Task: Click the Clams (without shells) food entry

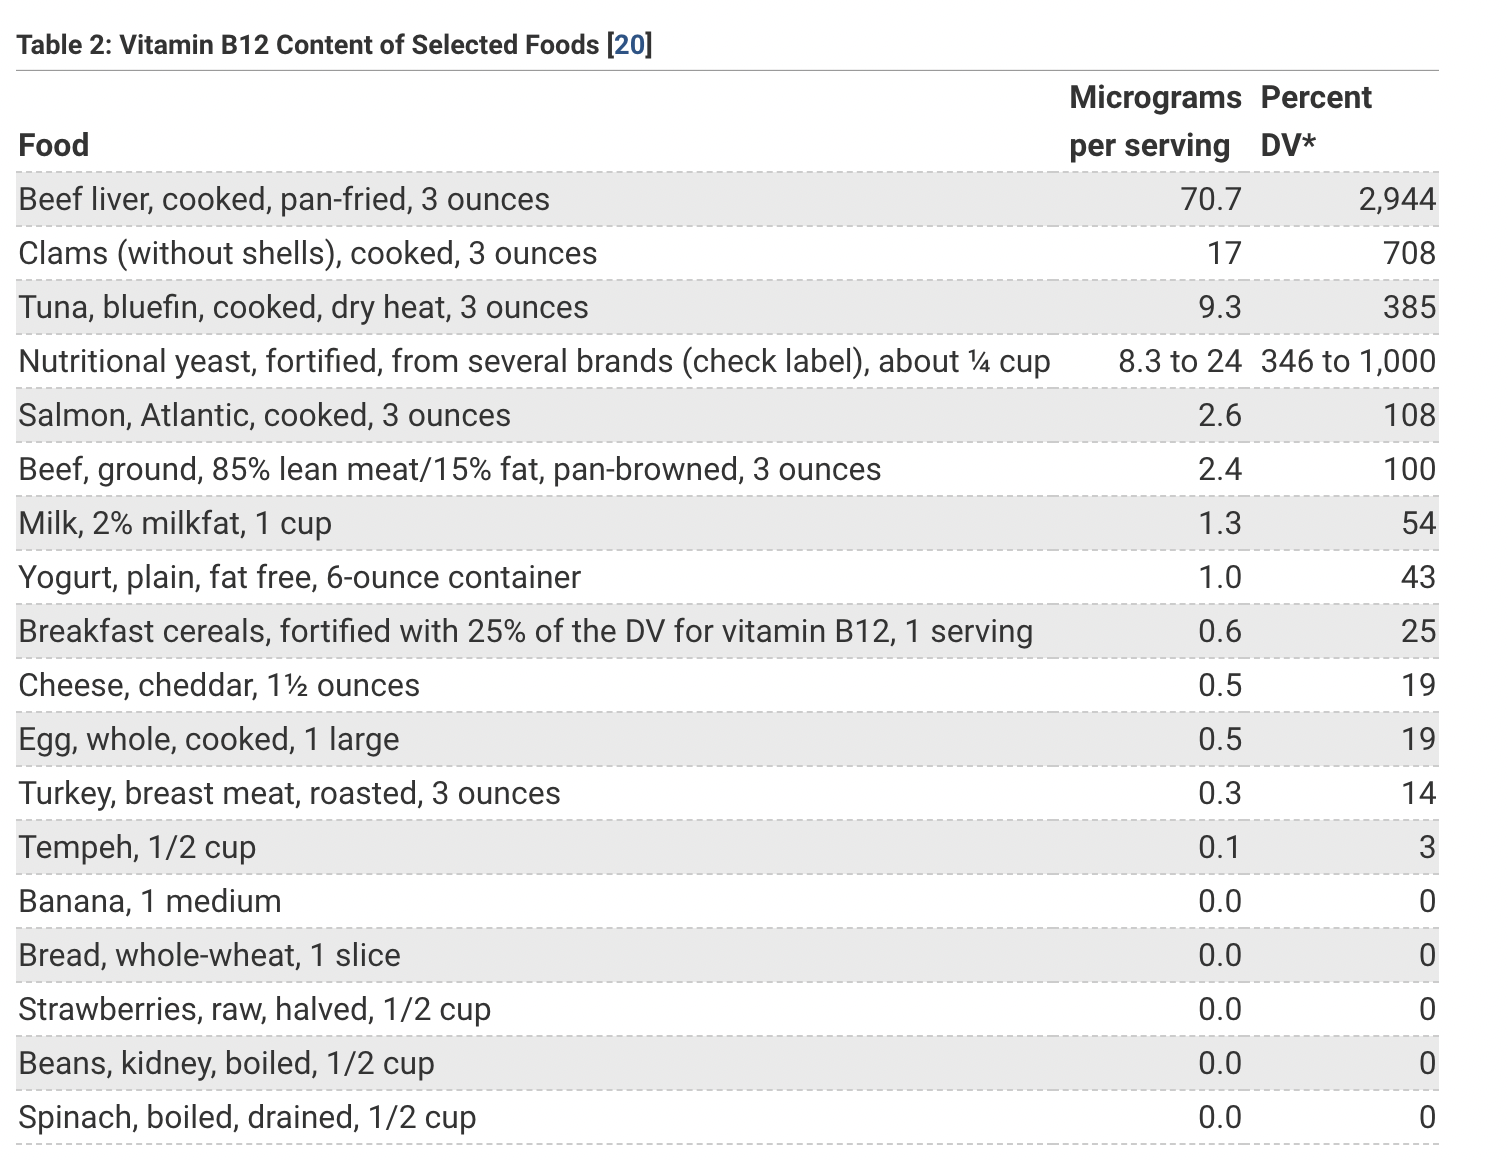Action: pos(308,253)
